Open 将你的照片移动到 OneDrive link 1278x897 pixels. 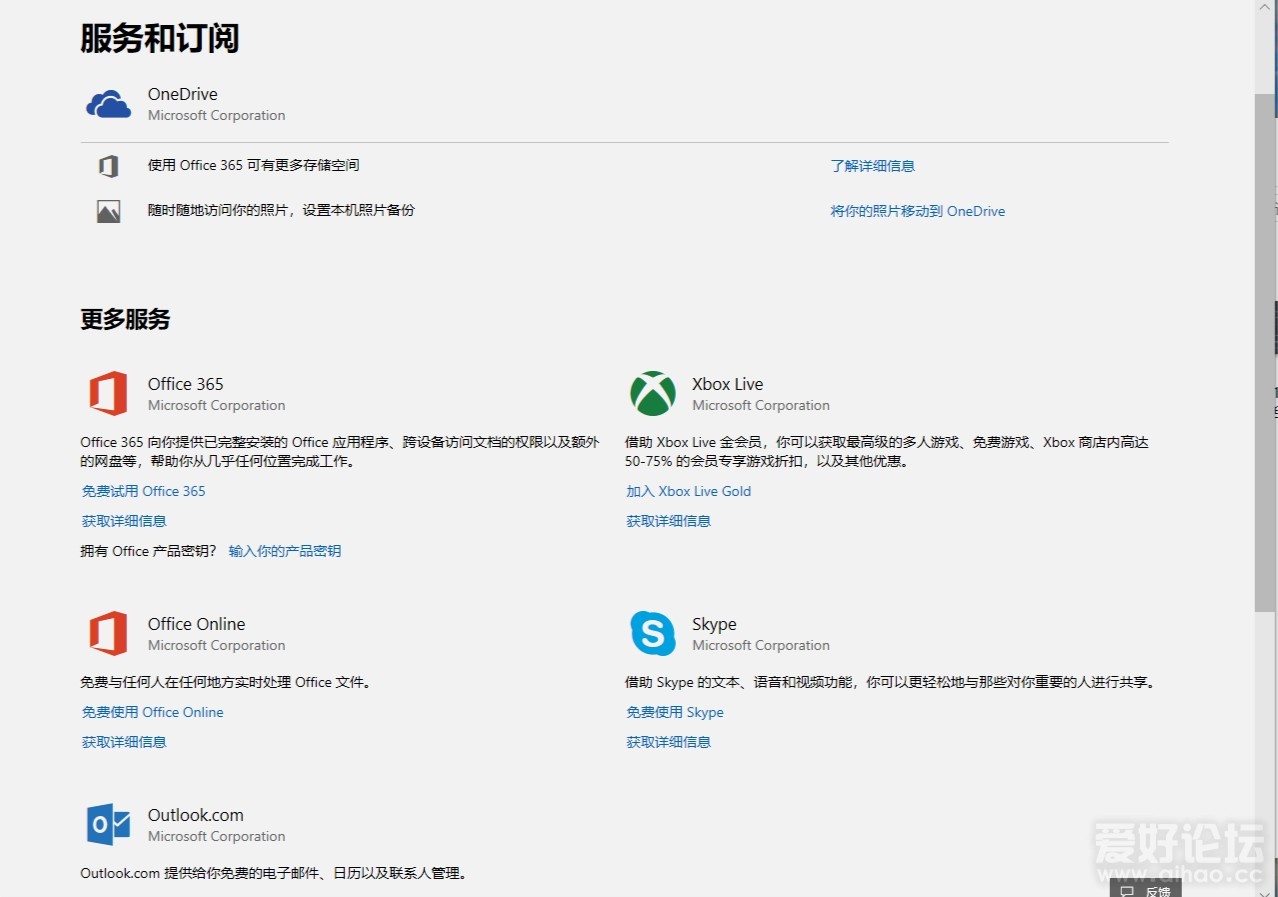pos(917,211)
